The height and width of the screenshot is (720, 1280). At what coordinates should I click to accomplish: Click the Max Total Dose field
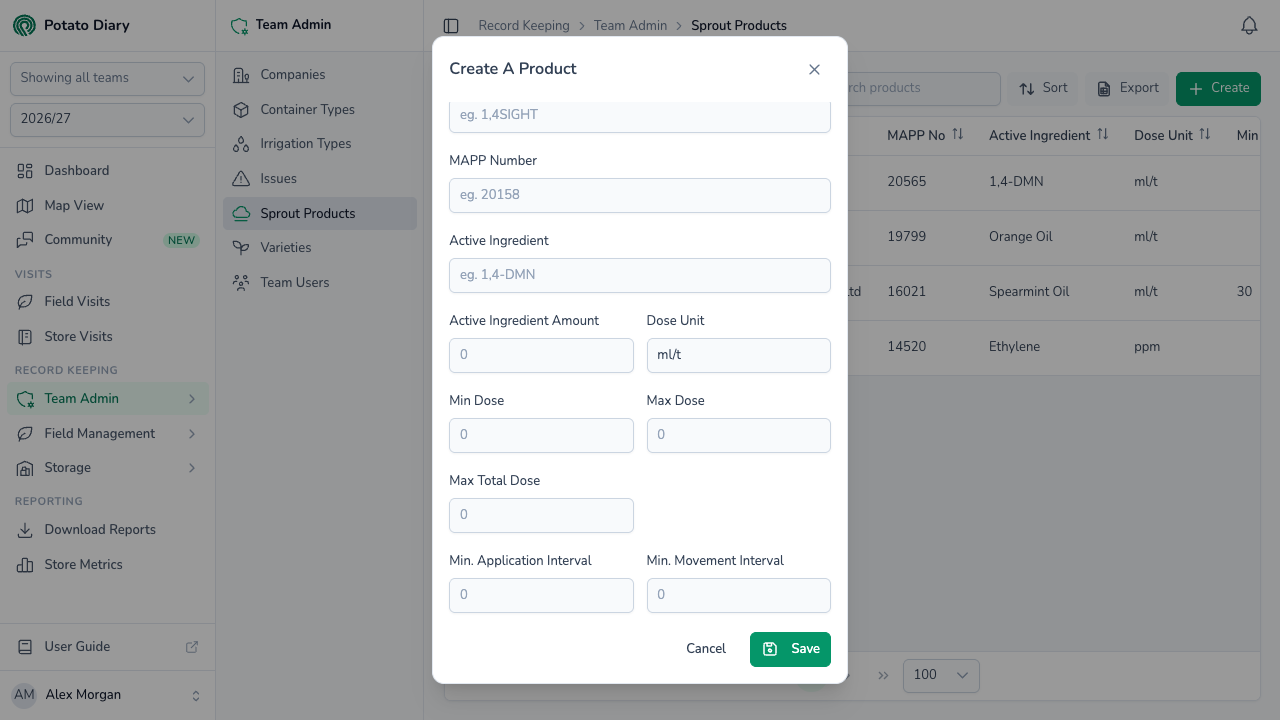click(x=541, y=515)
